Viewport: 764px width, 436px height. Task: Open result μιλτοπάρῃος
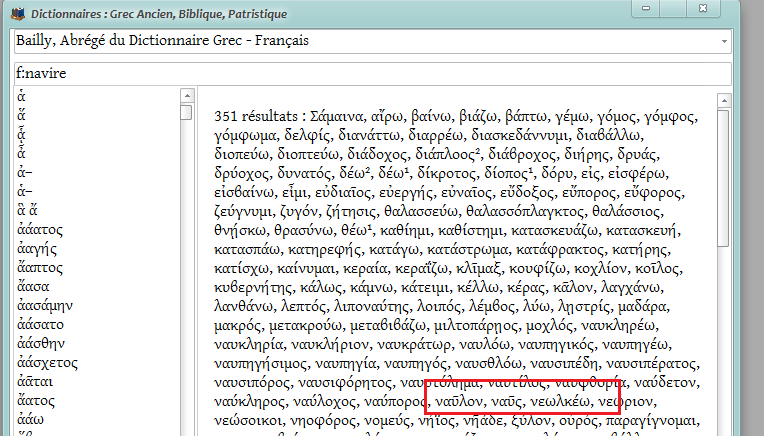click(477, 326)
